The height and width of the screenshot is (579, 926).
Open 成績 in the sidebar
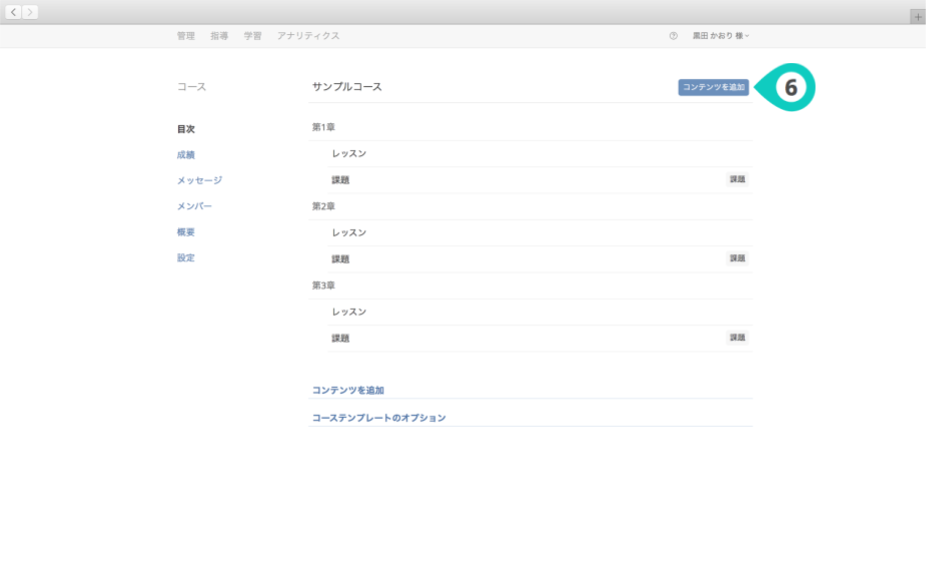pos(186,155)
